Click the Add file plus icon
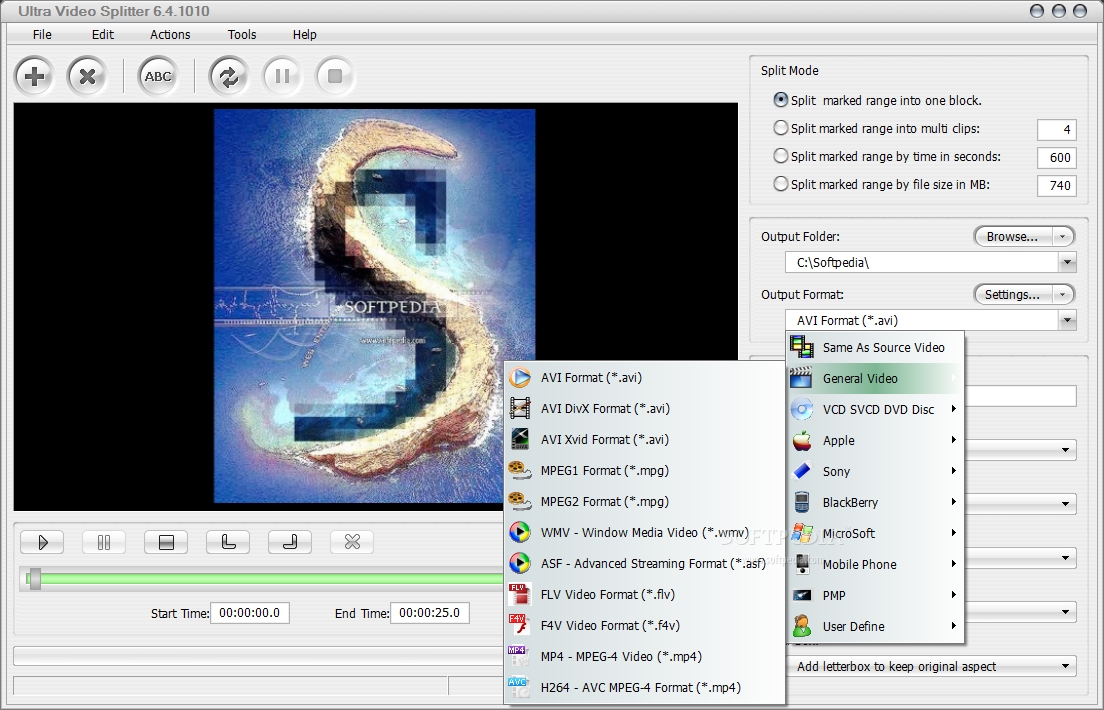Screen dimensions: 1104x710 tap(34, 76)
